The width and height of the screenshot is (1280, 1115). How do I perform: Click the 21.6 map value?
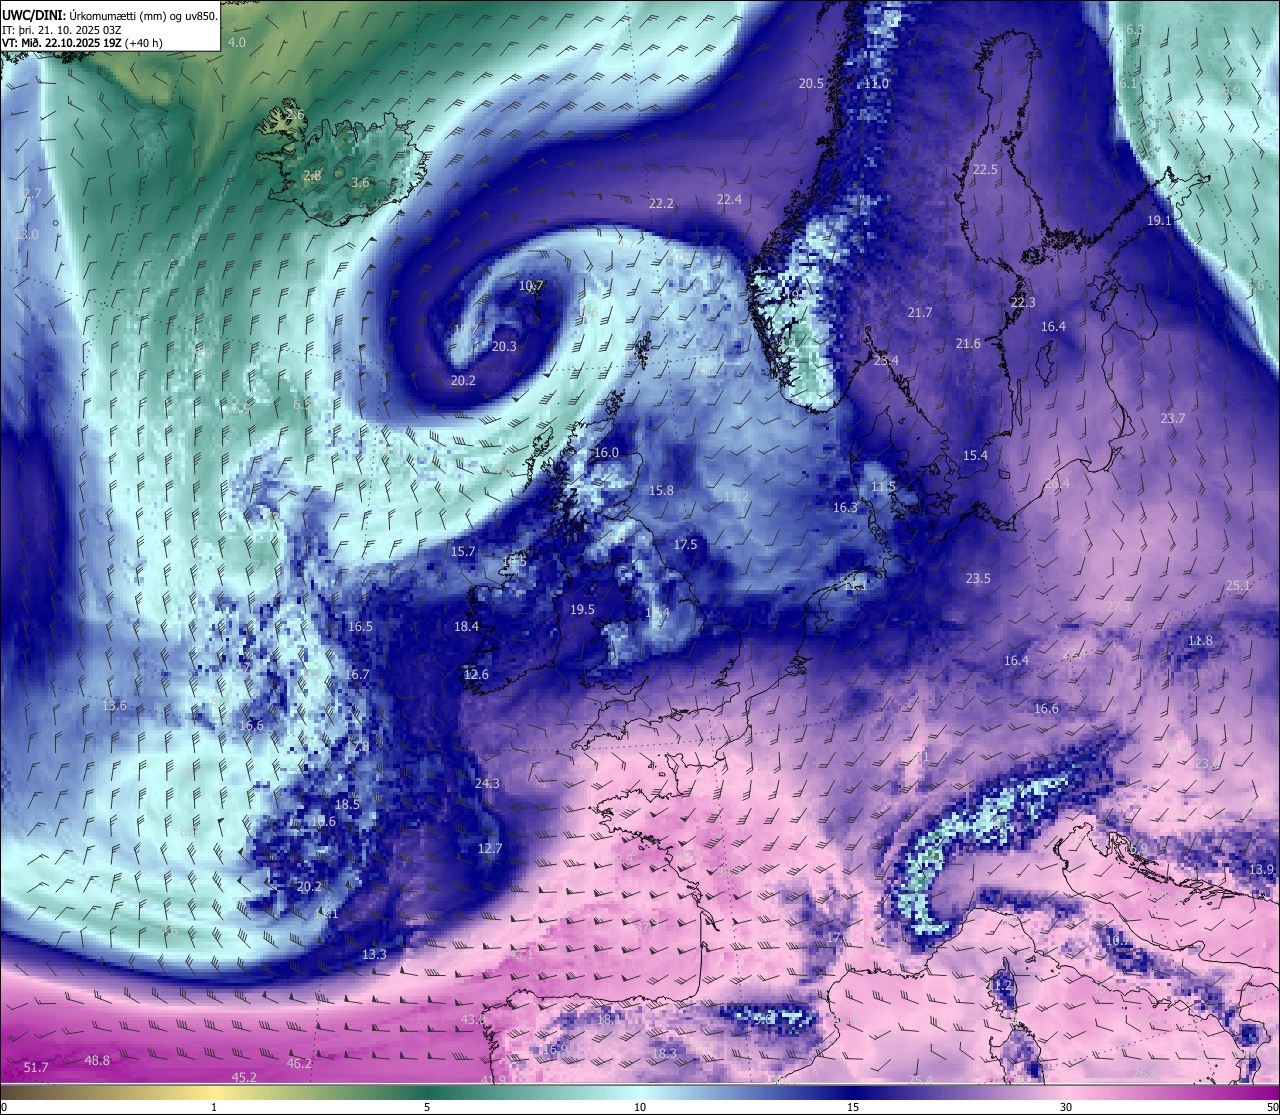968,344
